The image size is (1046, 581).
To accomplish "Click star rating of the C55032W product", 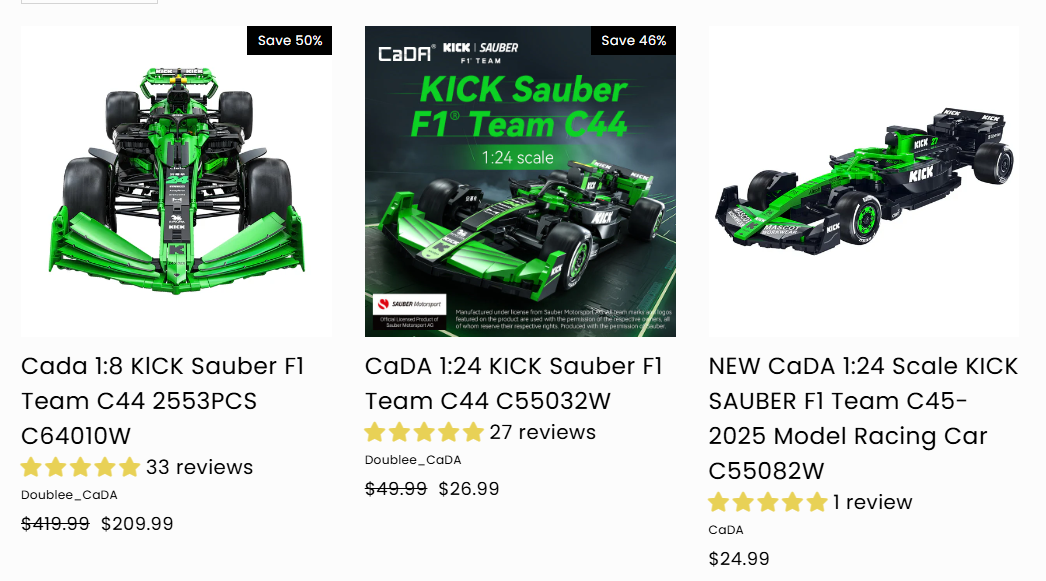I will point(424,433).
